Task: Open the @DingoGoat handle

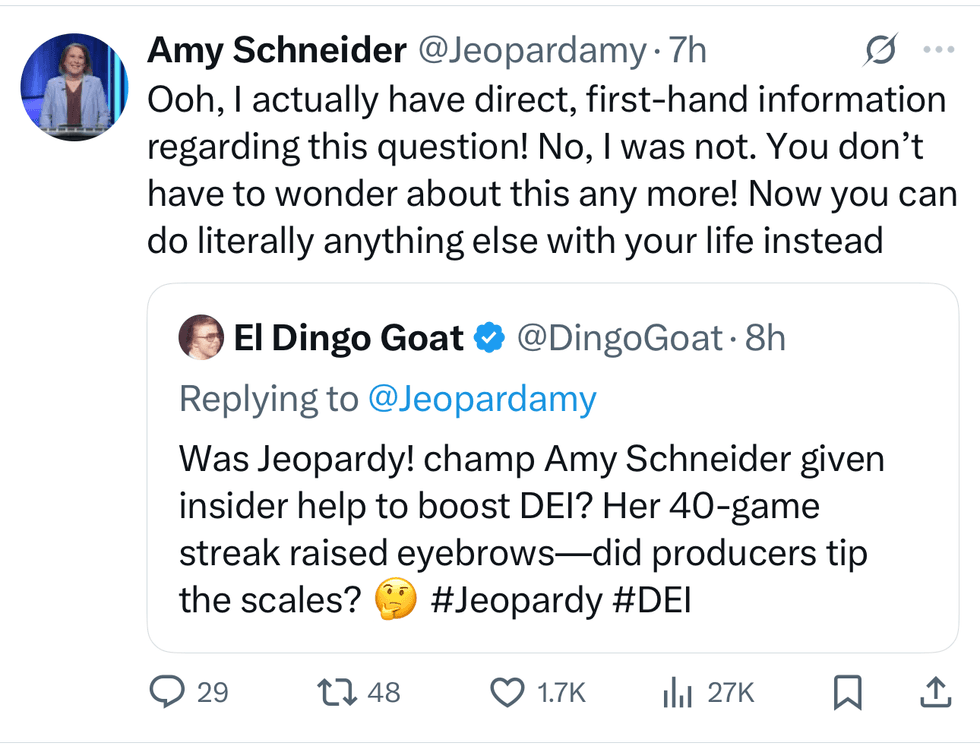Action: 619,339
